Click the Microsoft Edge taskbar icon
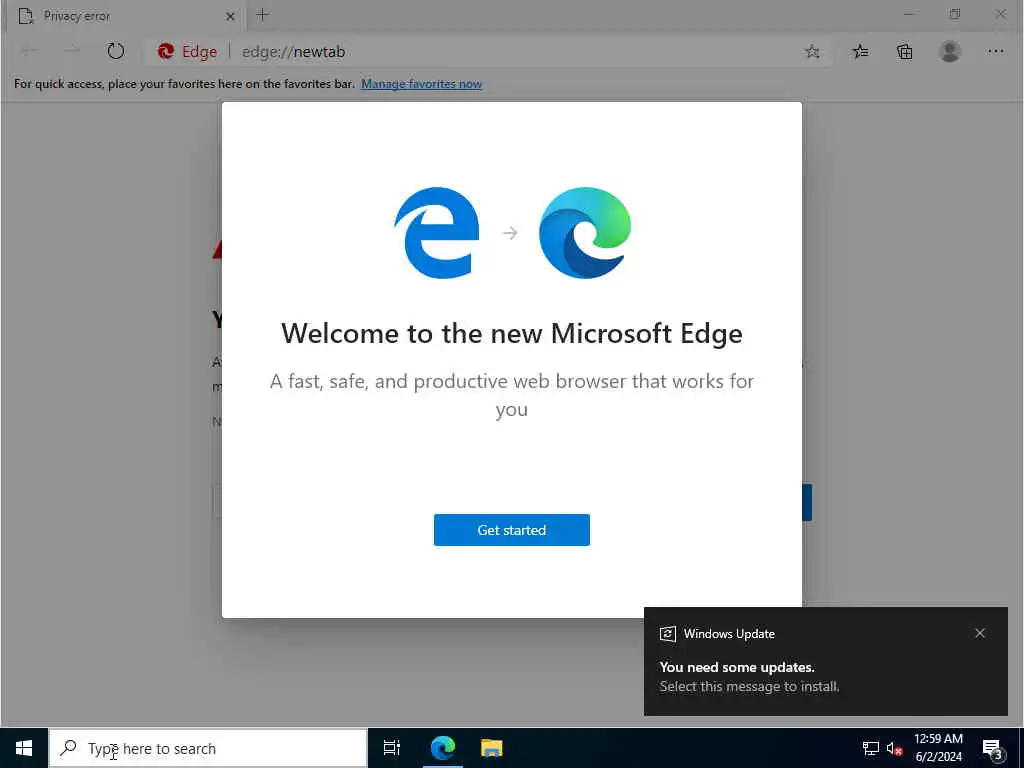1024x768 pixels. point(443,748)
